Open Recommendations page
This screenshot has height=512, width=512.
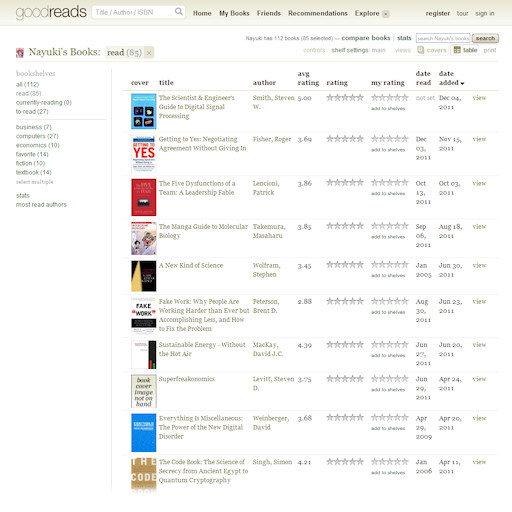click(318, 13)
